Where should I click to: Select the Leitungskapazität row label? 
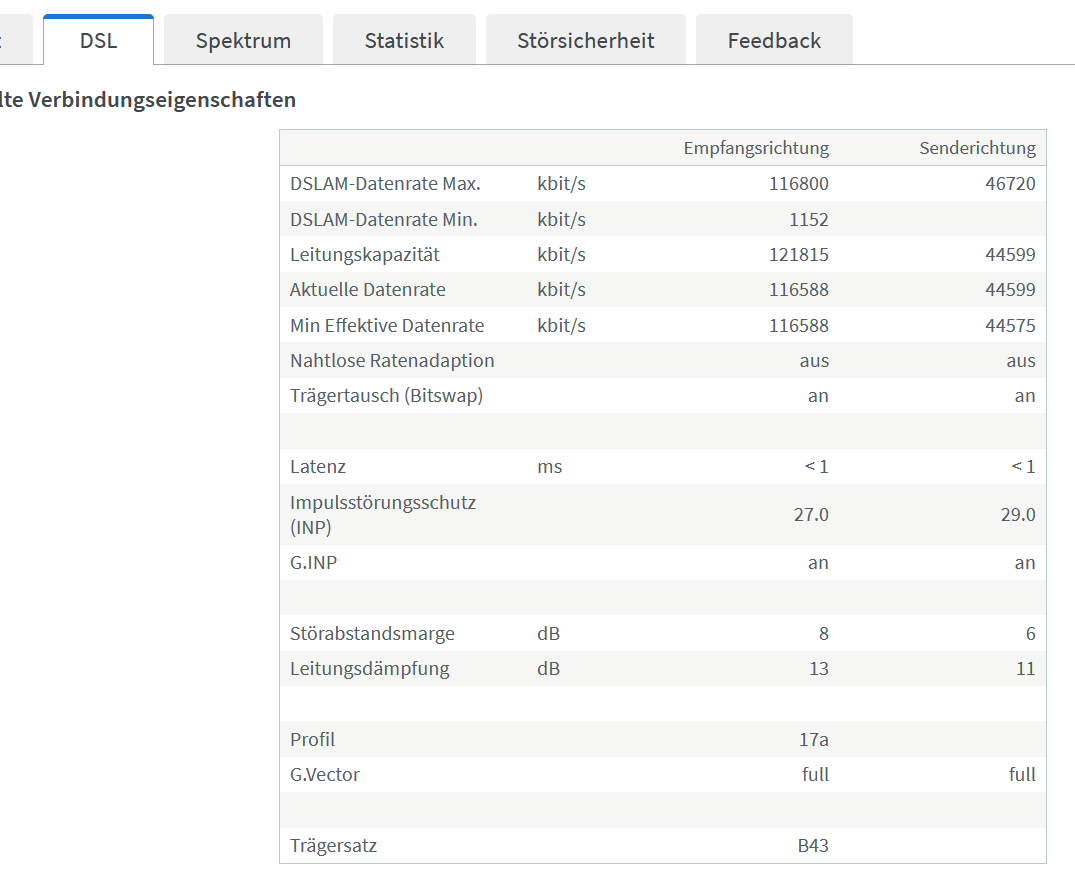click(365, 254)
